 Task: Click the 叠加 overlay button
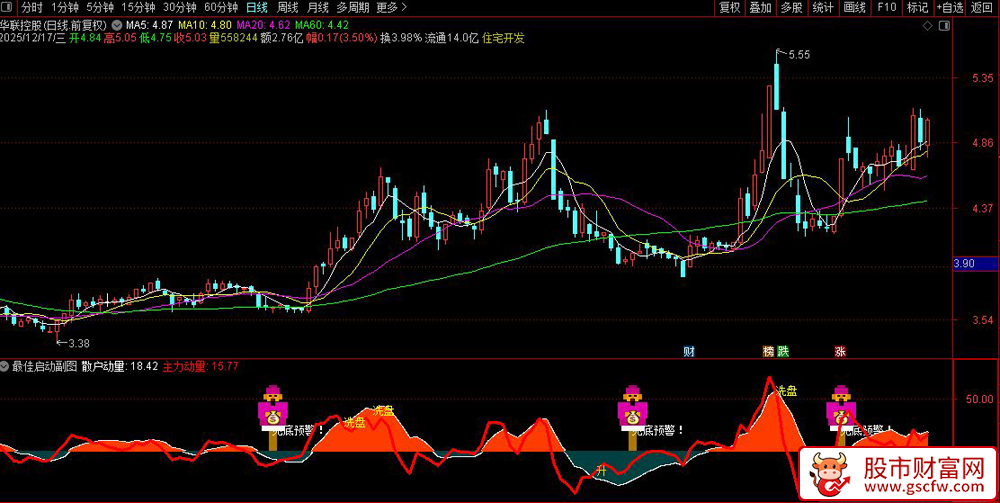[761, 8]
